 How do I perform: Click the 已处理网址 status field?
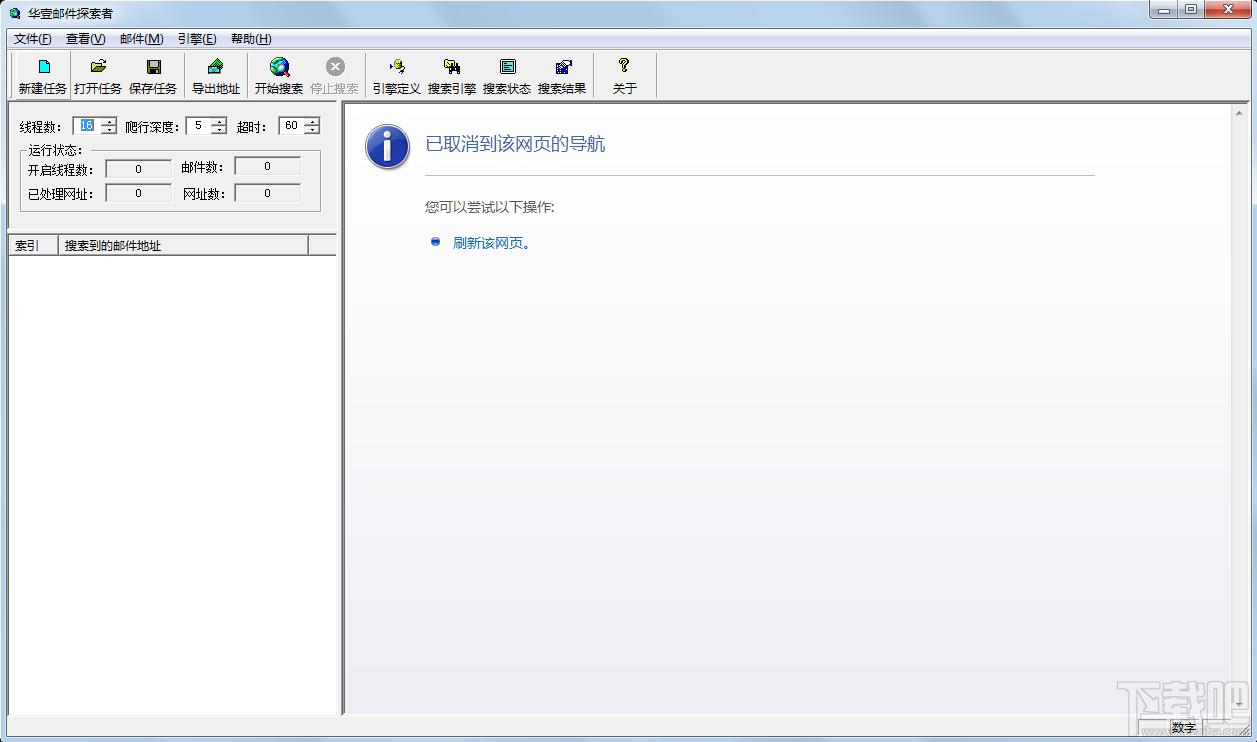click(x=139, y=193)
